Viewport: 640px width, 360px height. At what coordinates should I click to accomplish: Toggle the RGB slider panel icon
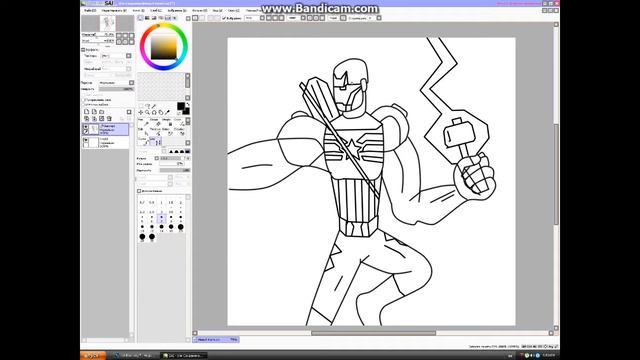tap(147, 18)
